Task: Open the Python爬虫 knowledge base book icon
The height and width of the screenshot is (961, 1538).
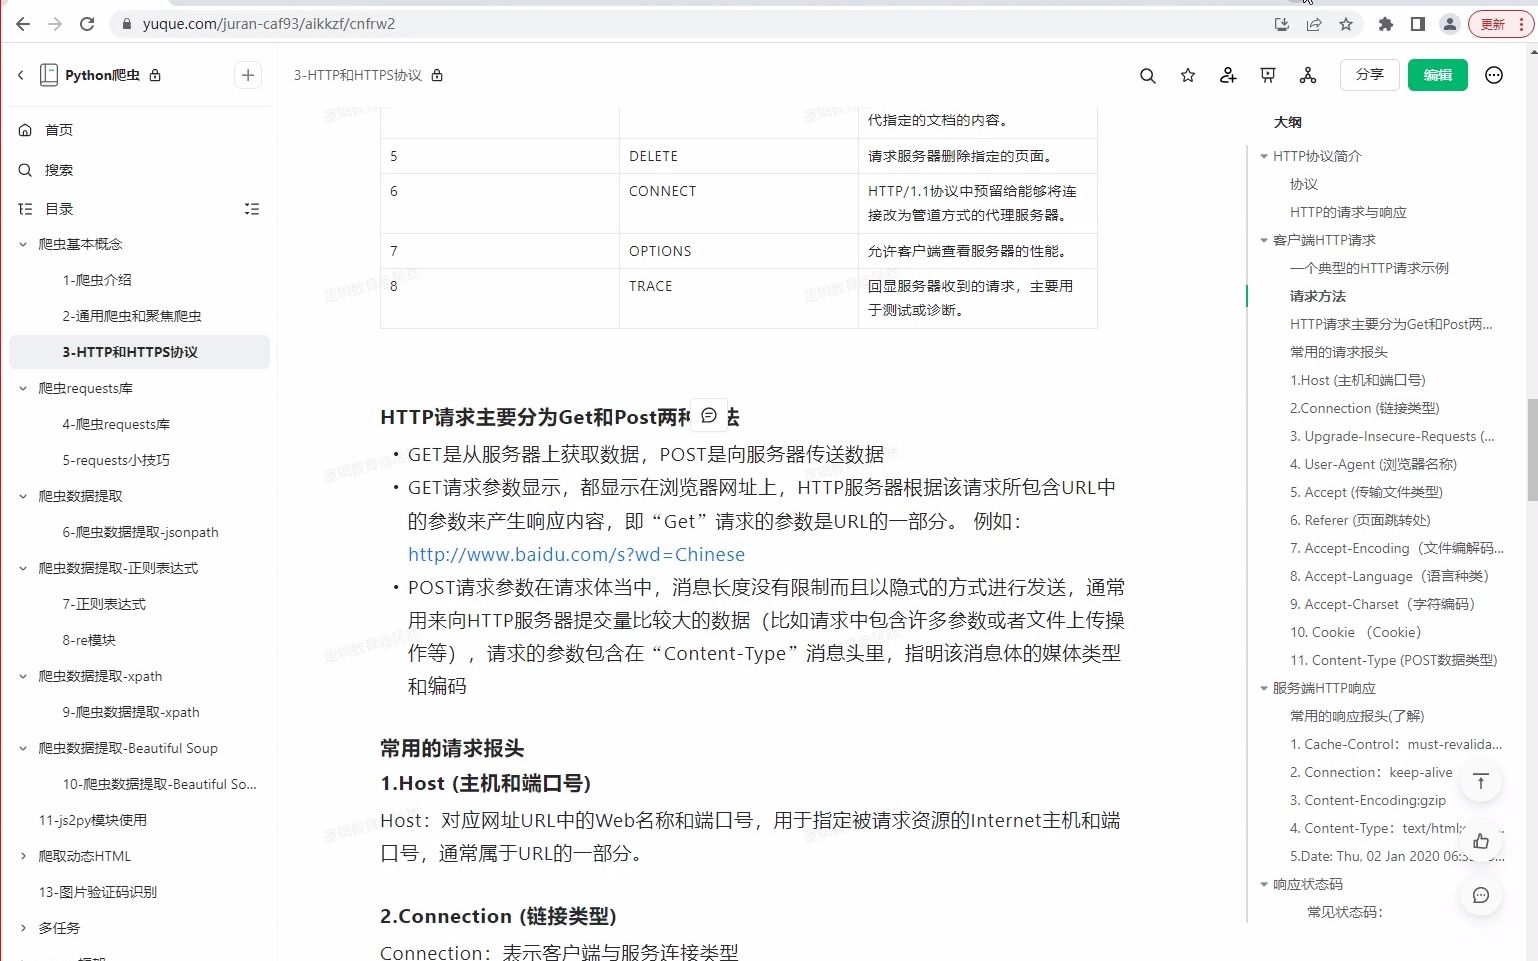Action: click(48, 75)
